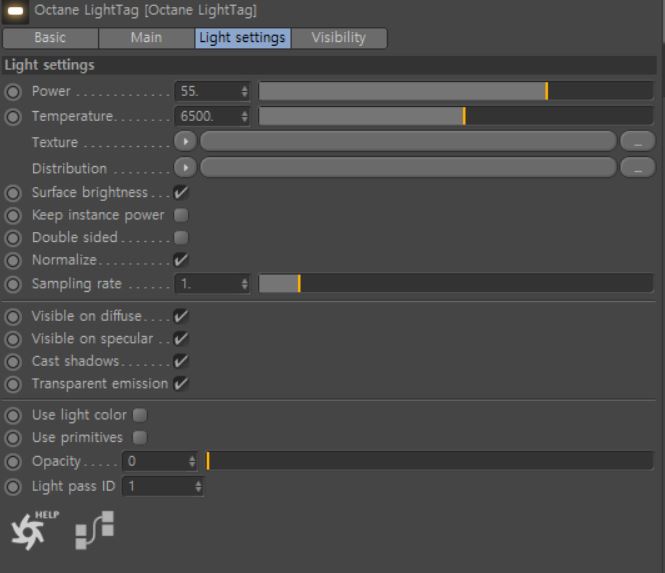Image resolution: width=665 pixels, height=573 pixels.
Task: Click the Light pass ID stepper arrows
Action: [198, 486]
